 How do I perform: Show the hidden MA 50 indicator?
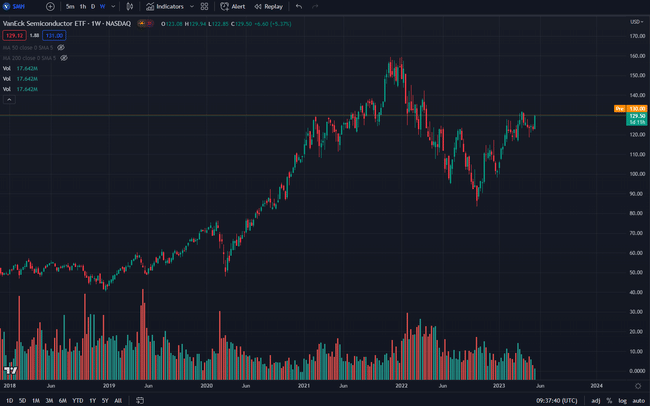tap(61, 47)
